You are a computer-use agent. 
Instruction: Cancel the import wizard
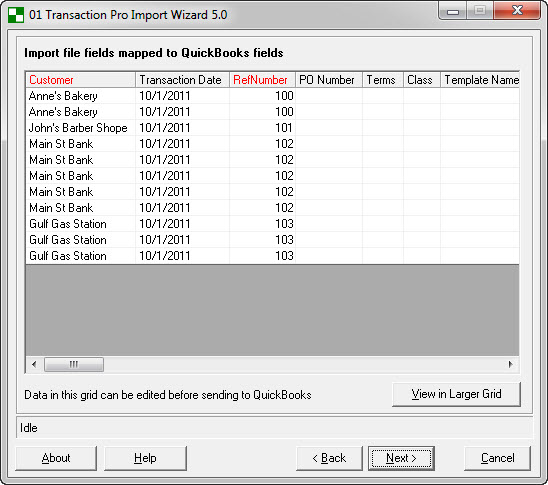pyautogui.click(x=497, y=458)
